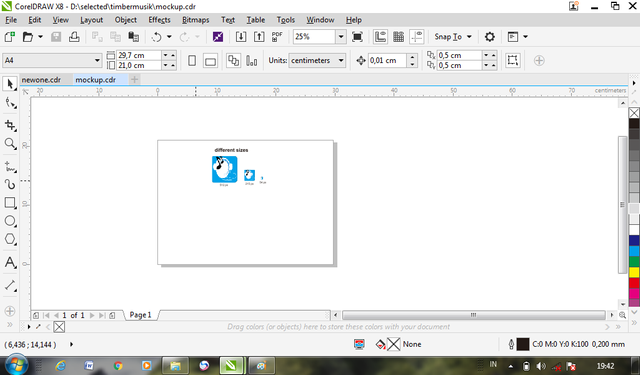This screenshot has width=640, height=375.
Task: Toggle Treat as filled button
Action: click(513, 61)
